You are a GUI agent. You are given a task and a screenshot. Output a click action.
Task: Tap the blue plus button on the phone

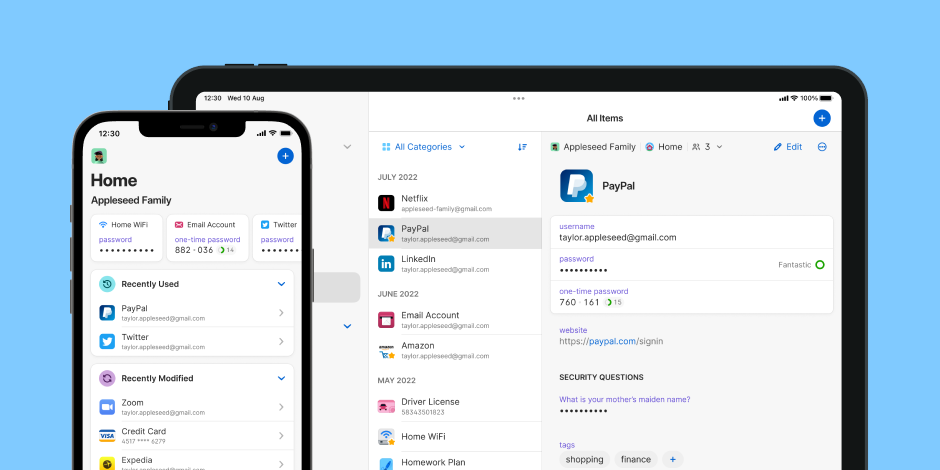(285, 156)
